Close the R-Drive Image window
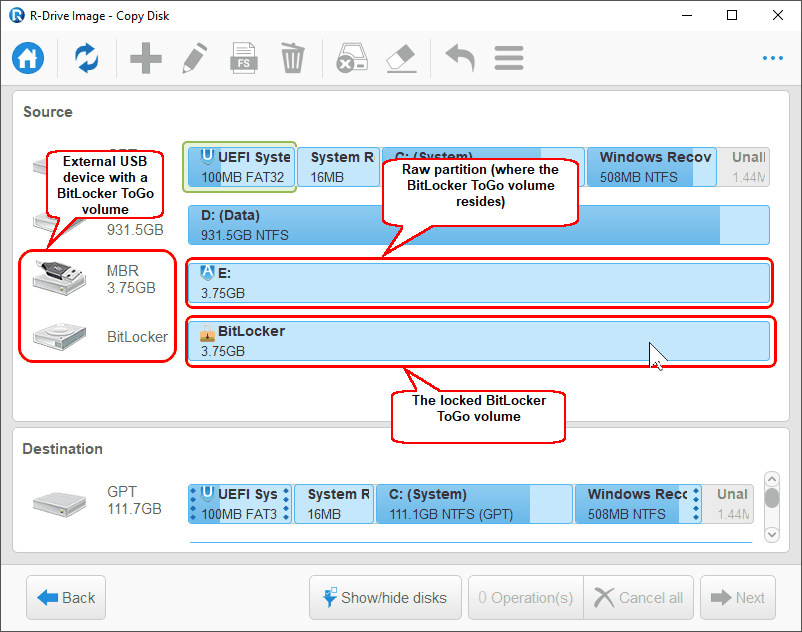802x632 pixels. pyautogui.click(x=777, y=15)
